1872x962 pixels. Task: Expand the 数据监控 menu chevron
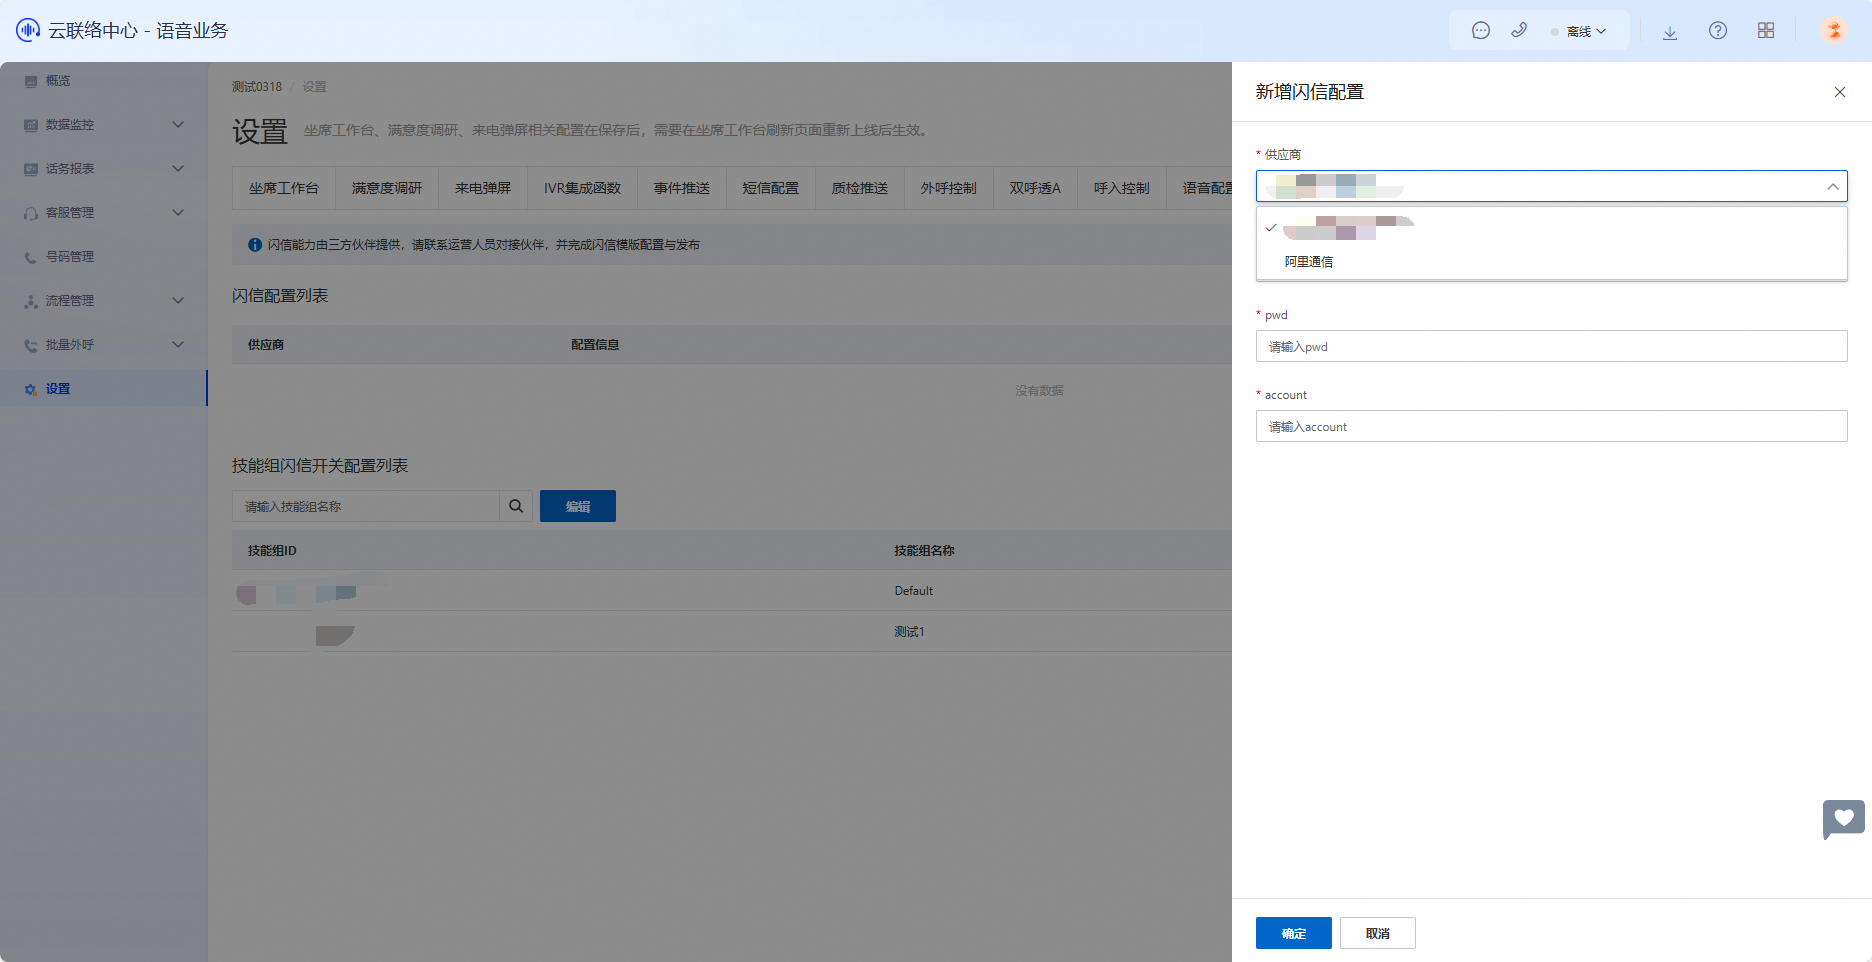click(178, 124)
